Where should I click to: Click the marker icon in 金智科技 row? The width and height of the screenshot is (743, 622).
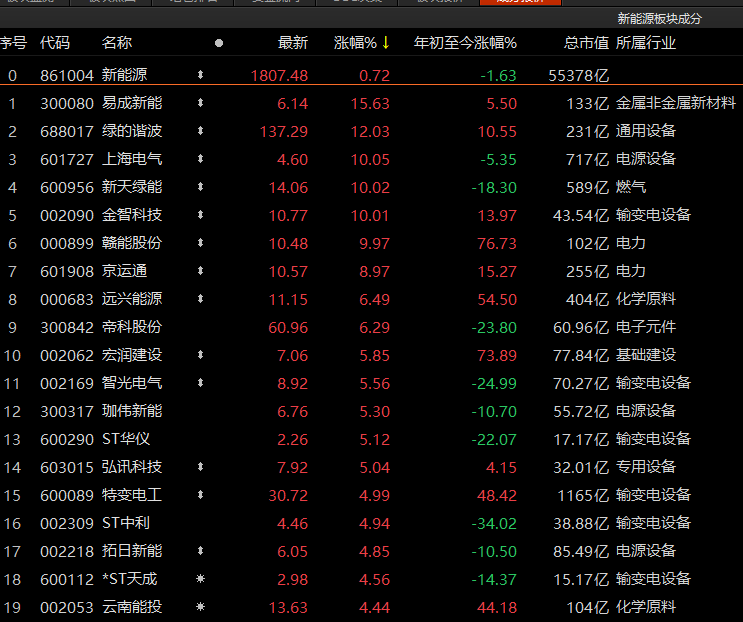(x=200, y=215)
